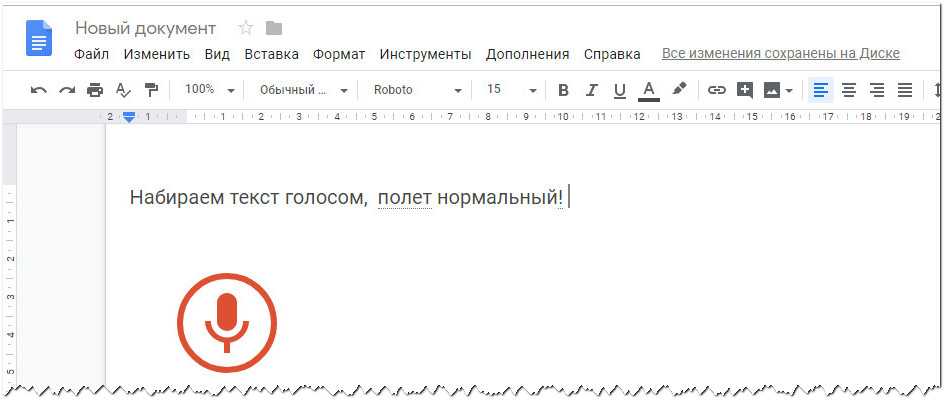Click the underlined word полет
The width and height of the screenshot is (944, 405).
(x=405, y=197)
